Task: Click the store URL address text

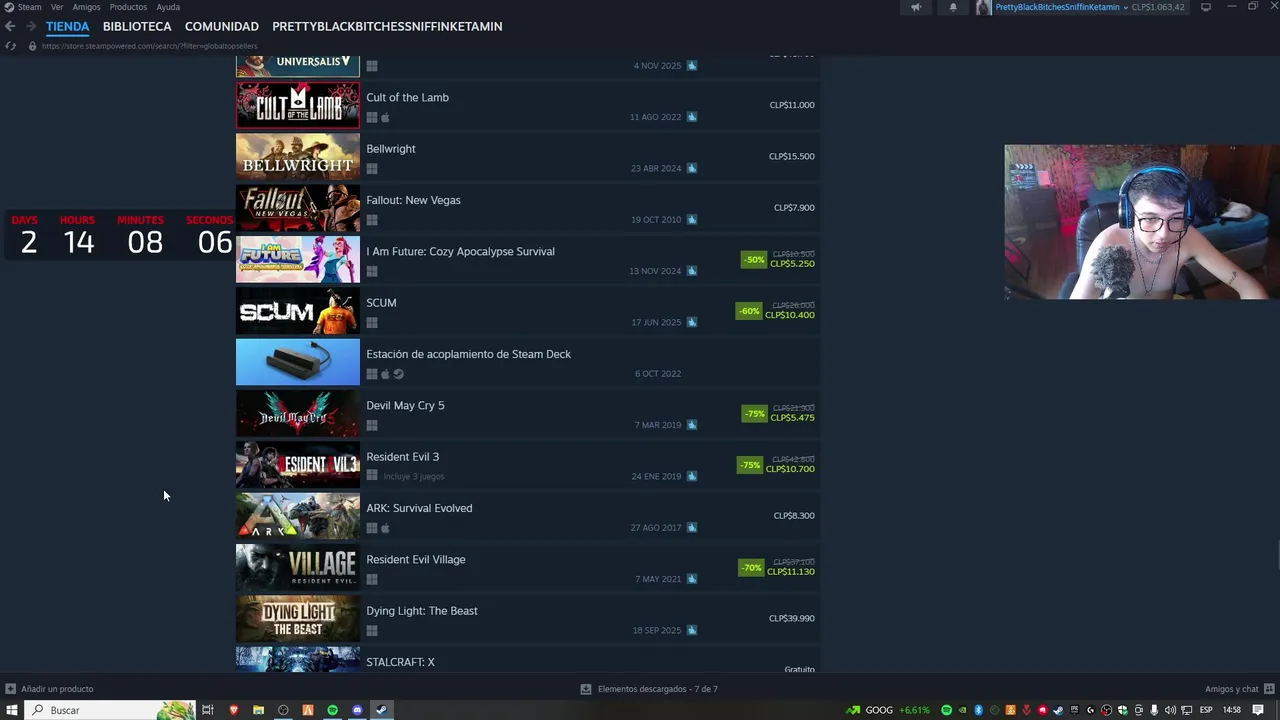Action: click(150, 46)
